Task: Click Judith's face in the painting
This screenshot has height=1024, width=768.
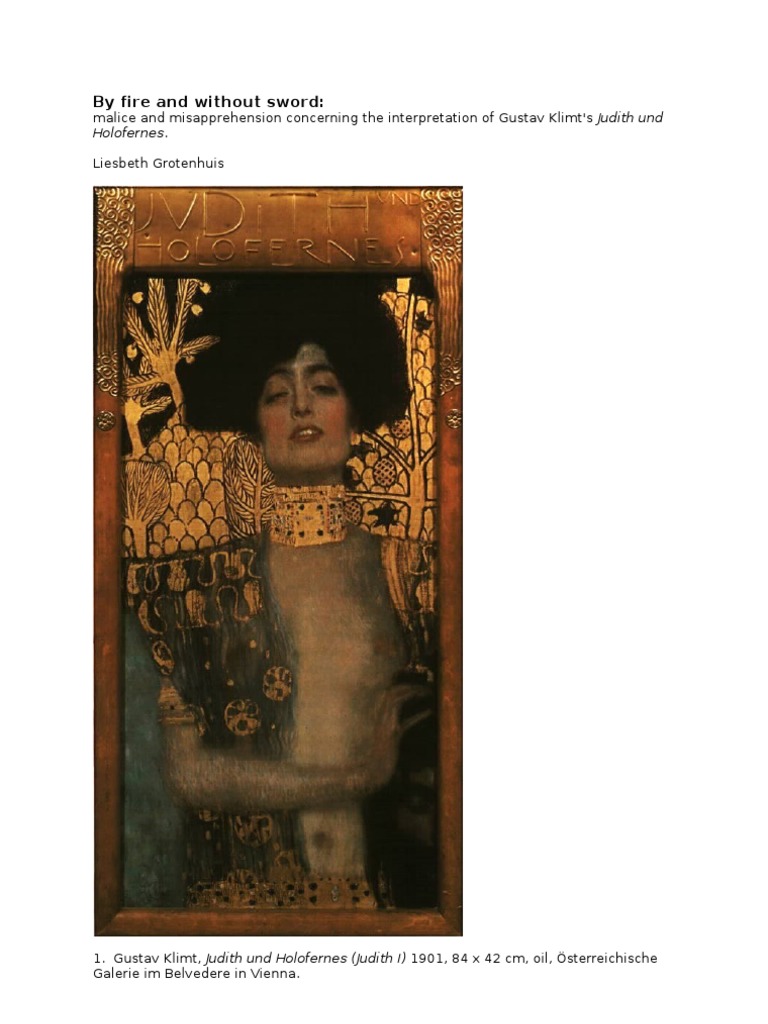Action: [x=304, y=404]
